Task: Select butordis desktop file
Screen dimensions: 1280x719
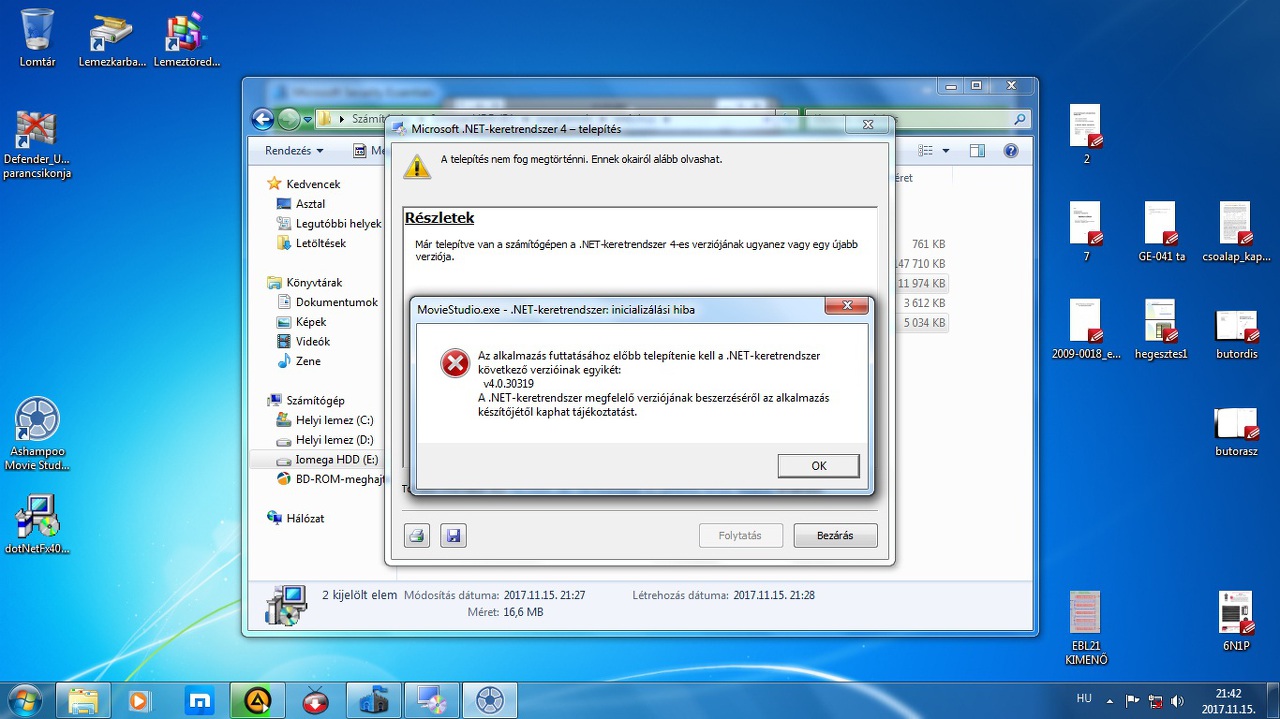Action: click(x=1236, y=335)
